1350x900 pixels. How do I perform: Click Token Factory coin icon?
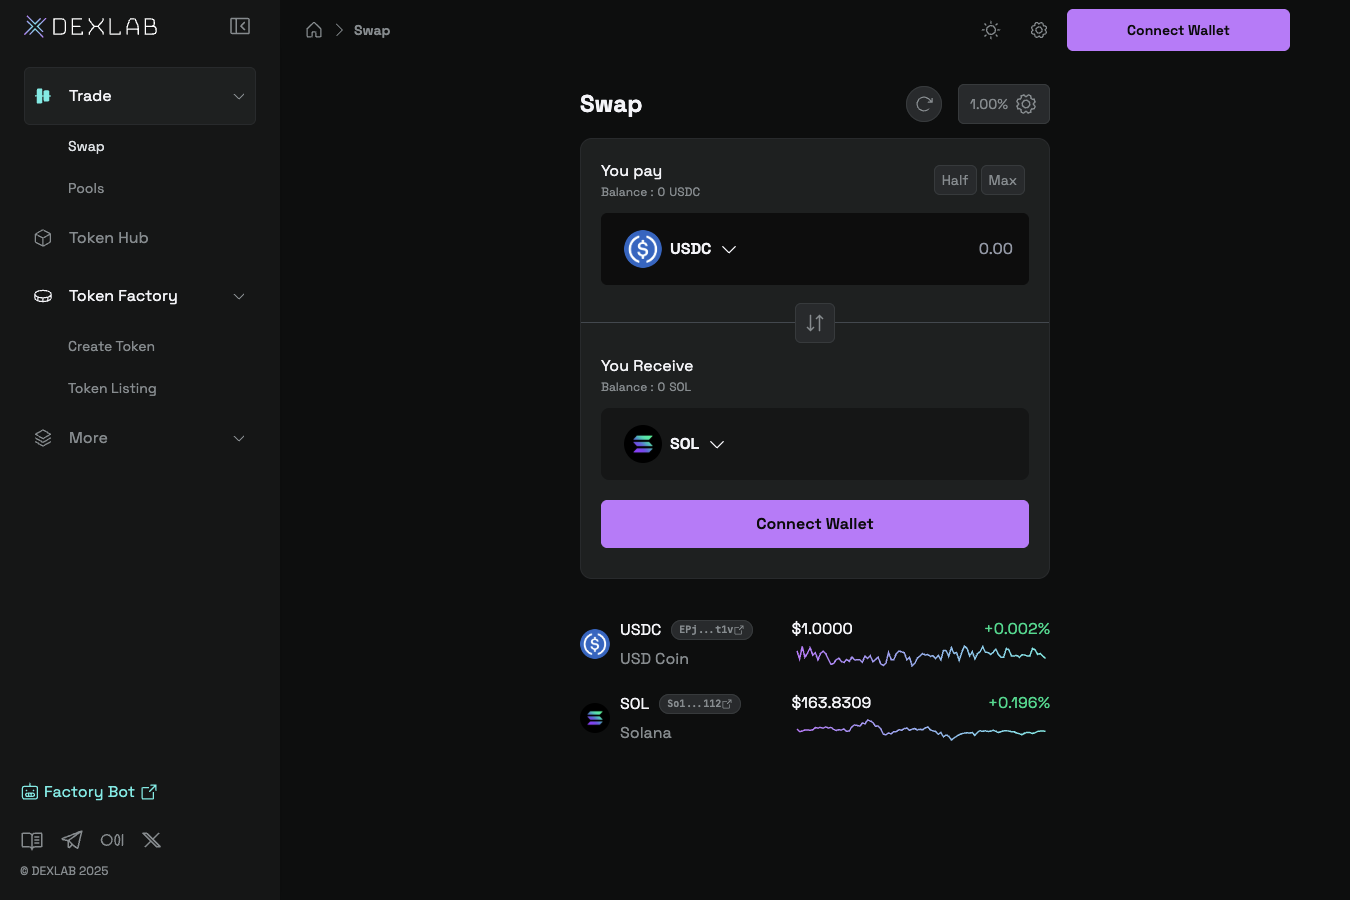pyautogui.click(x=43, y=296)
